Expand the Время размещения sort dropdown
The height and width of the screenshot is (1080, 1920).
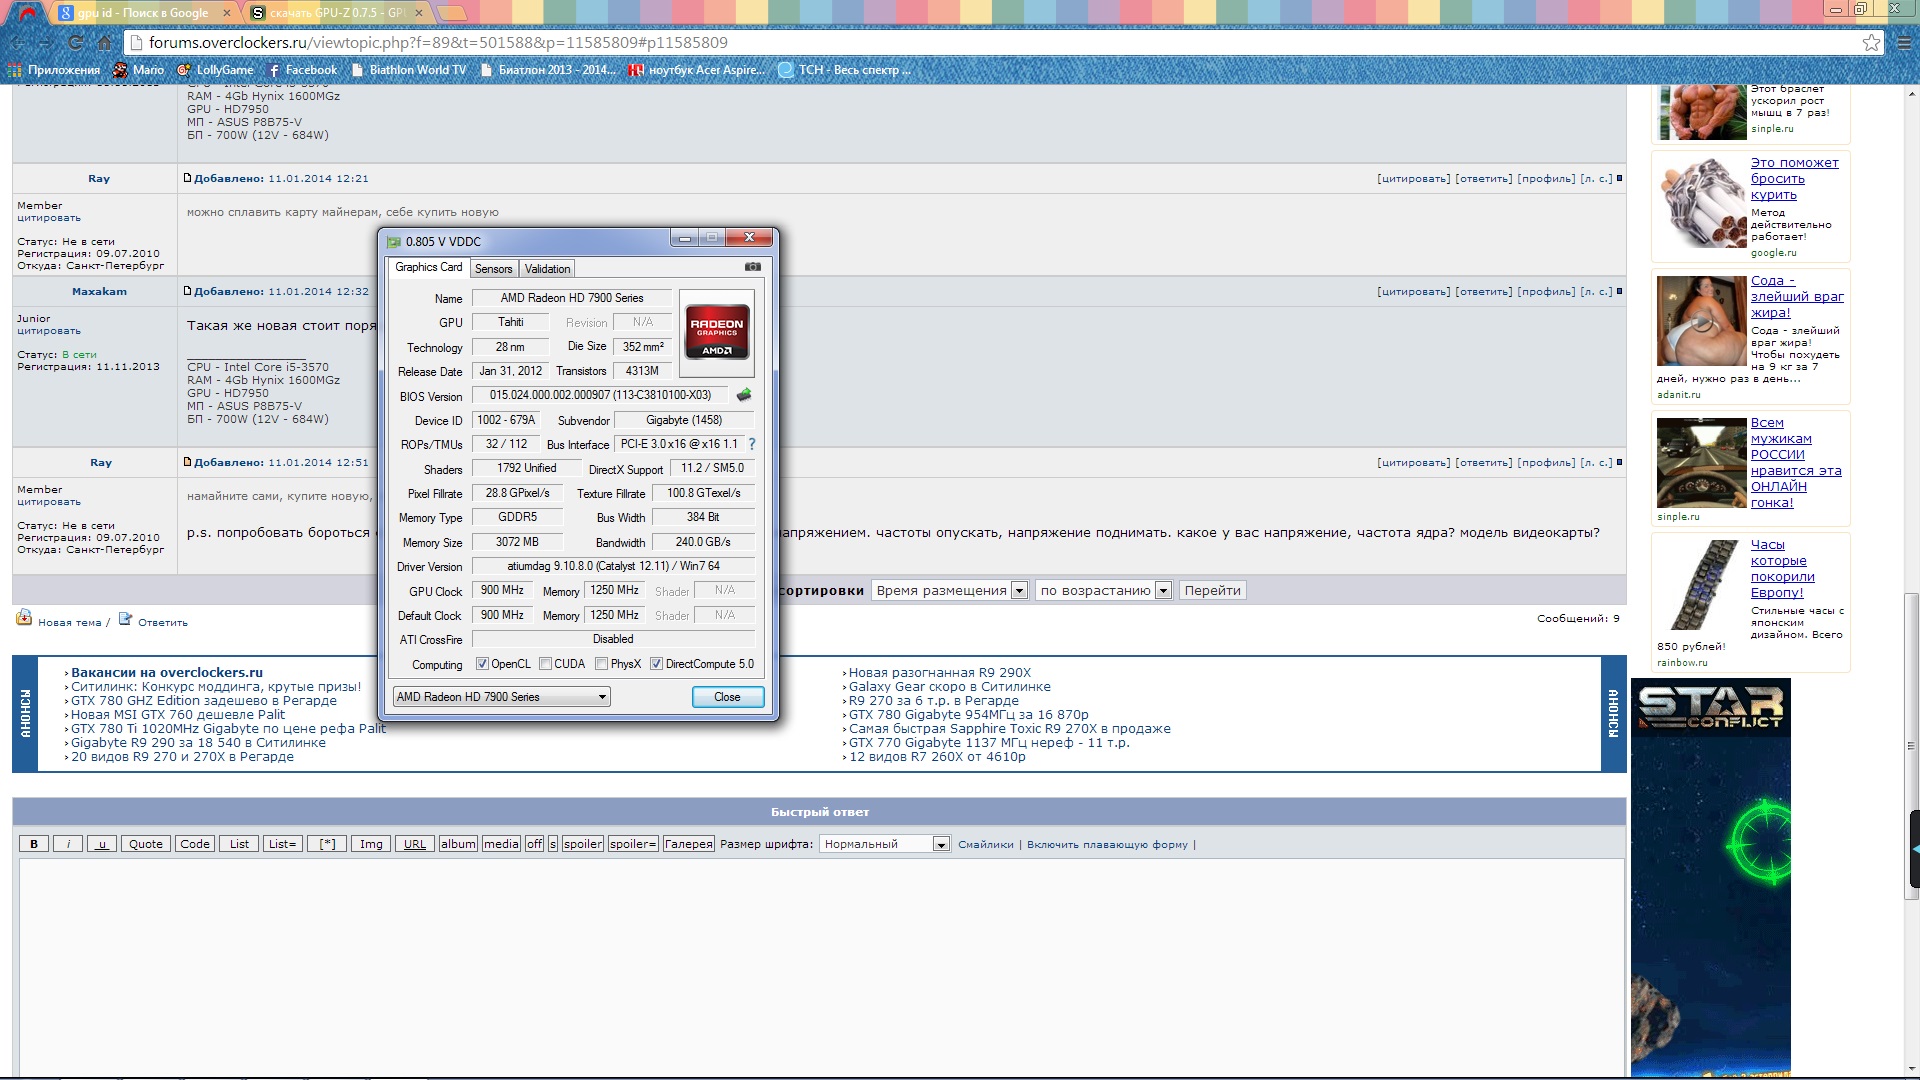[x=949, y=590]
